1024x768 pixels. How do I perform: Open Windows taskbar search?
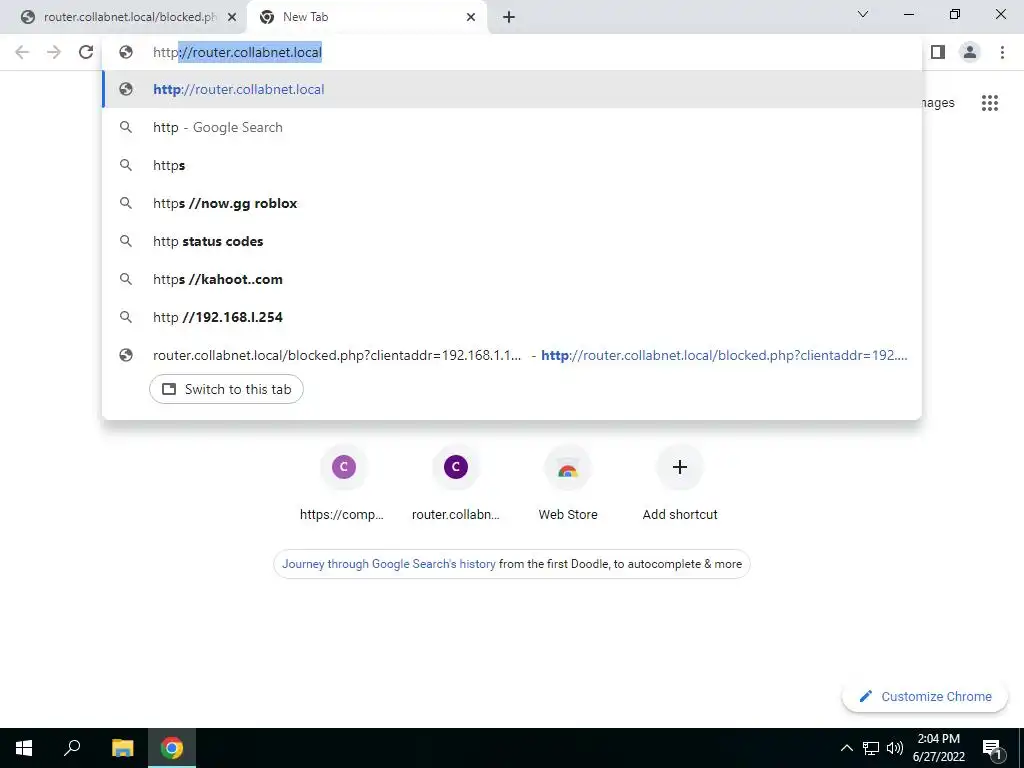(x=72, y=748)
